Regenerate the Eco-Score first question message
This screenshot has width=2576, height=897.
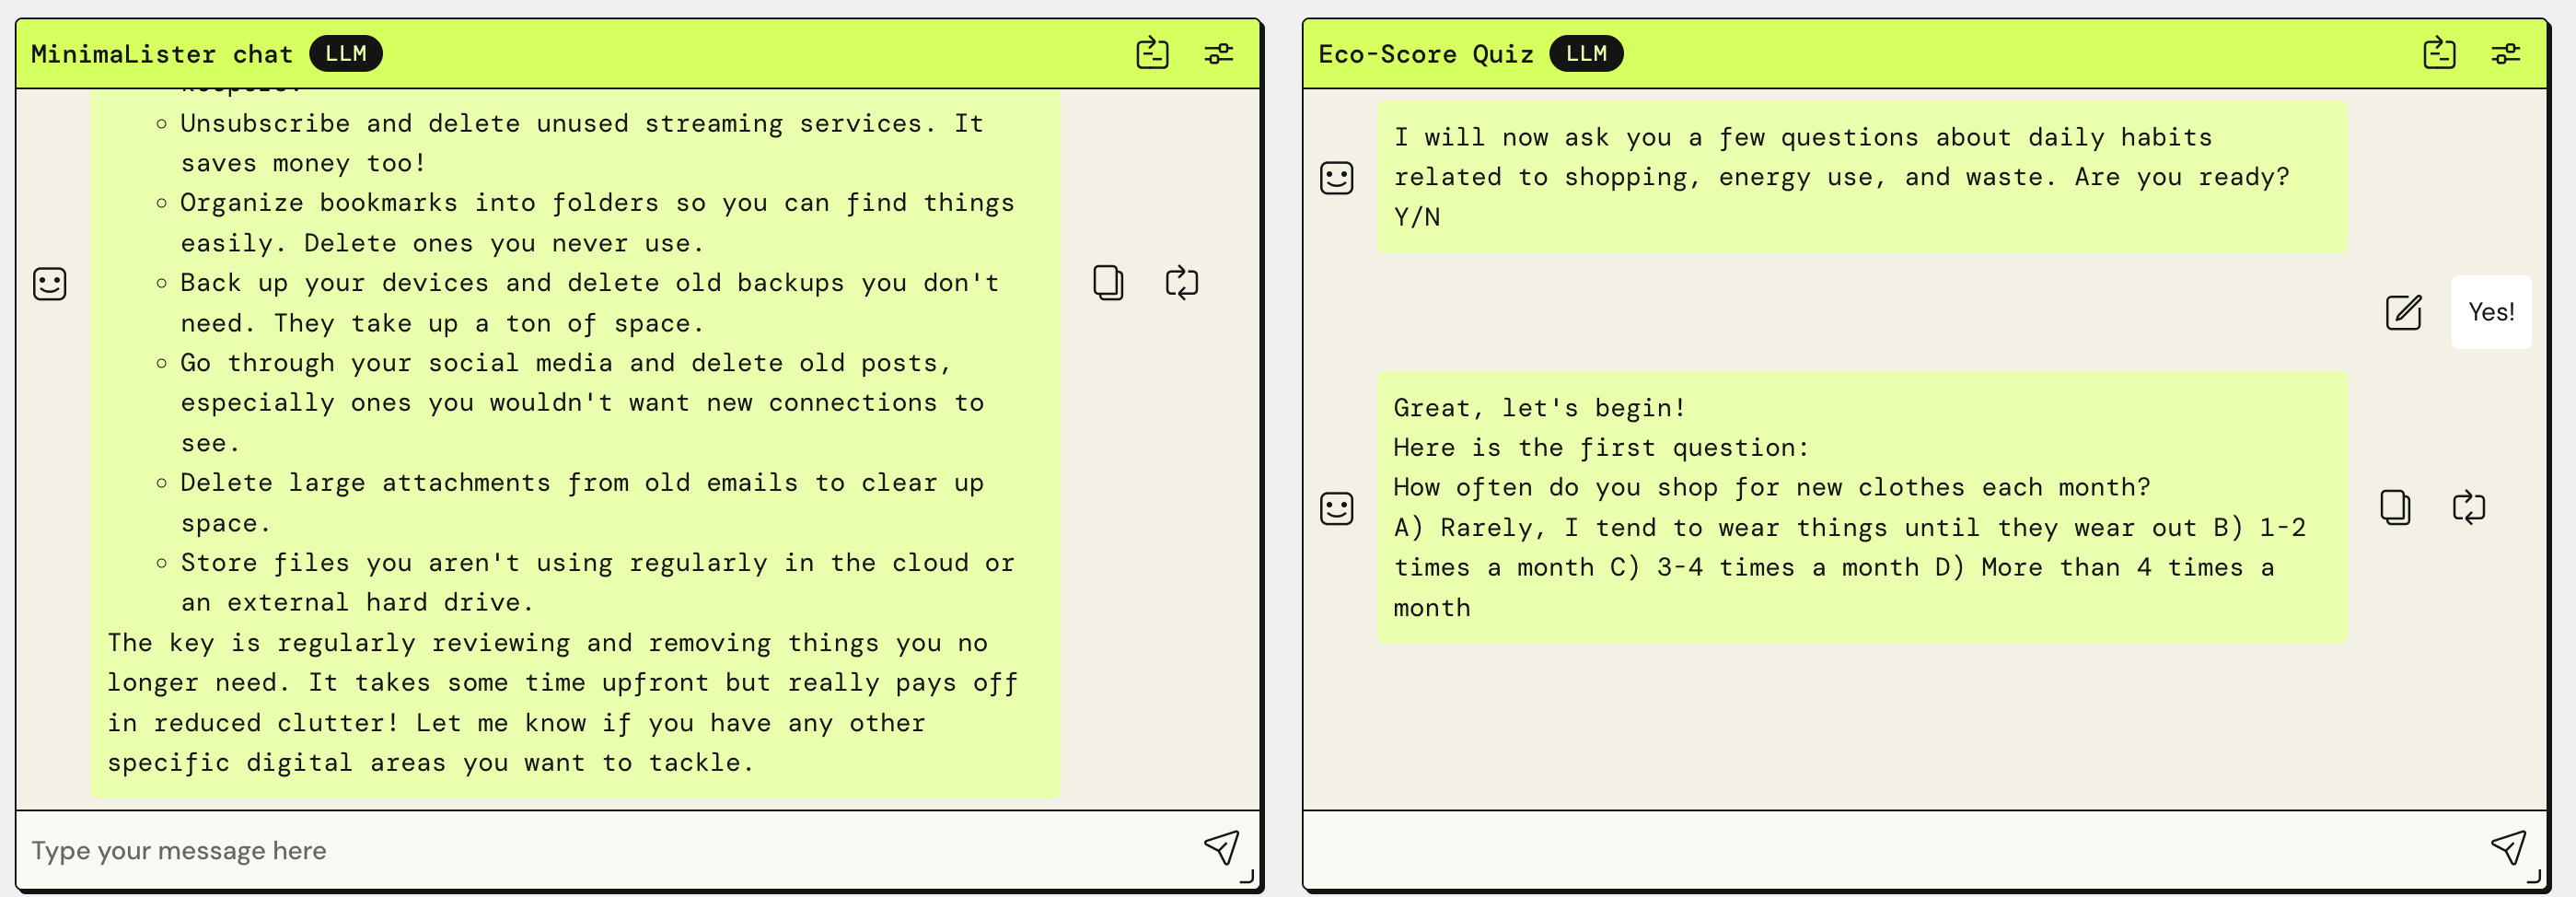click(x=2468, y=508)
